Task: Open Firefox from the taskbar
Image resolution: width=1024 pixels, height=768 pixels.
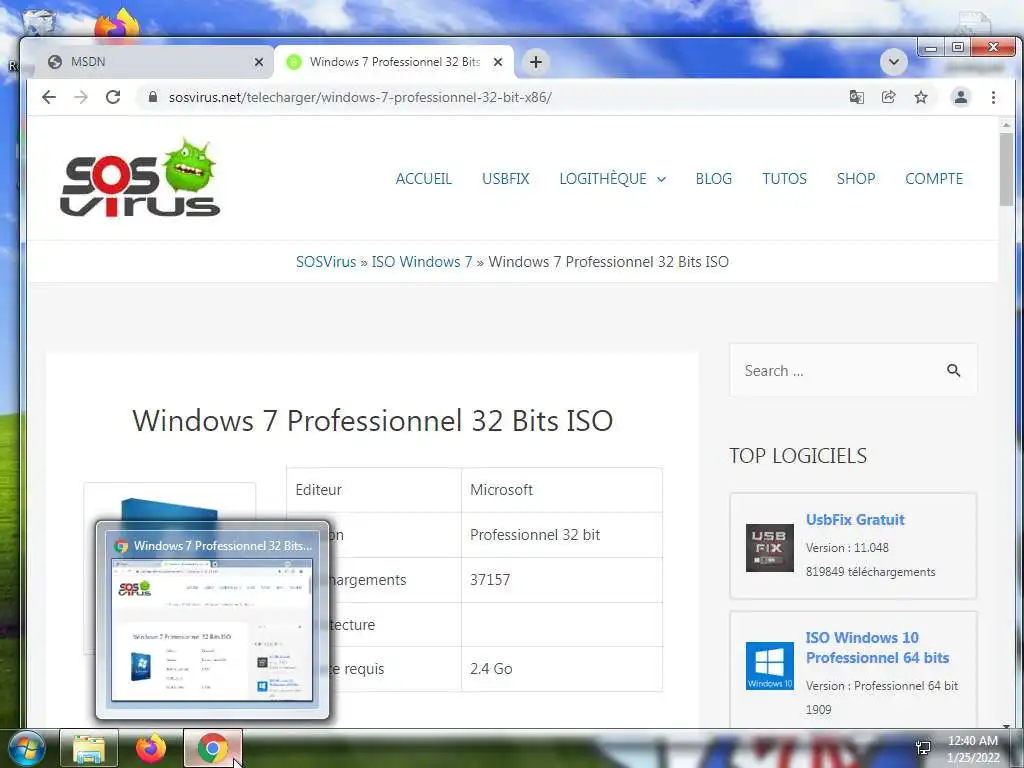Action: 151,748
